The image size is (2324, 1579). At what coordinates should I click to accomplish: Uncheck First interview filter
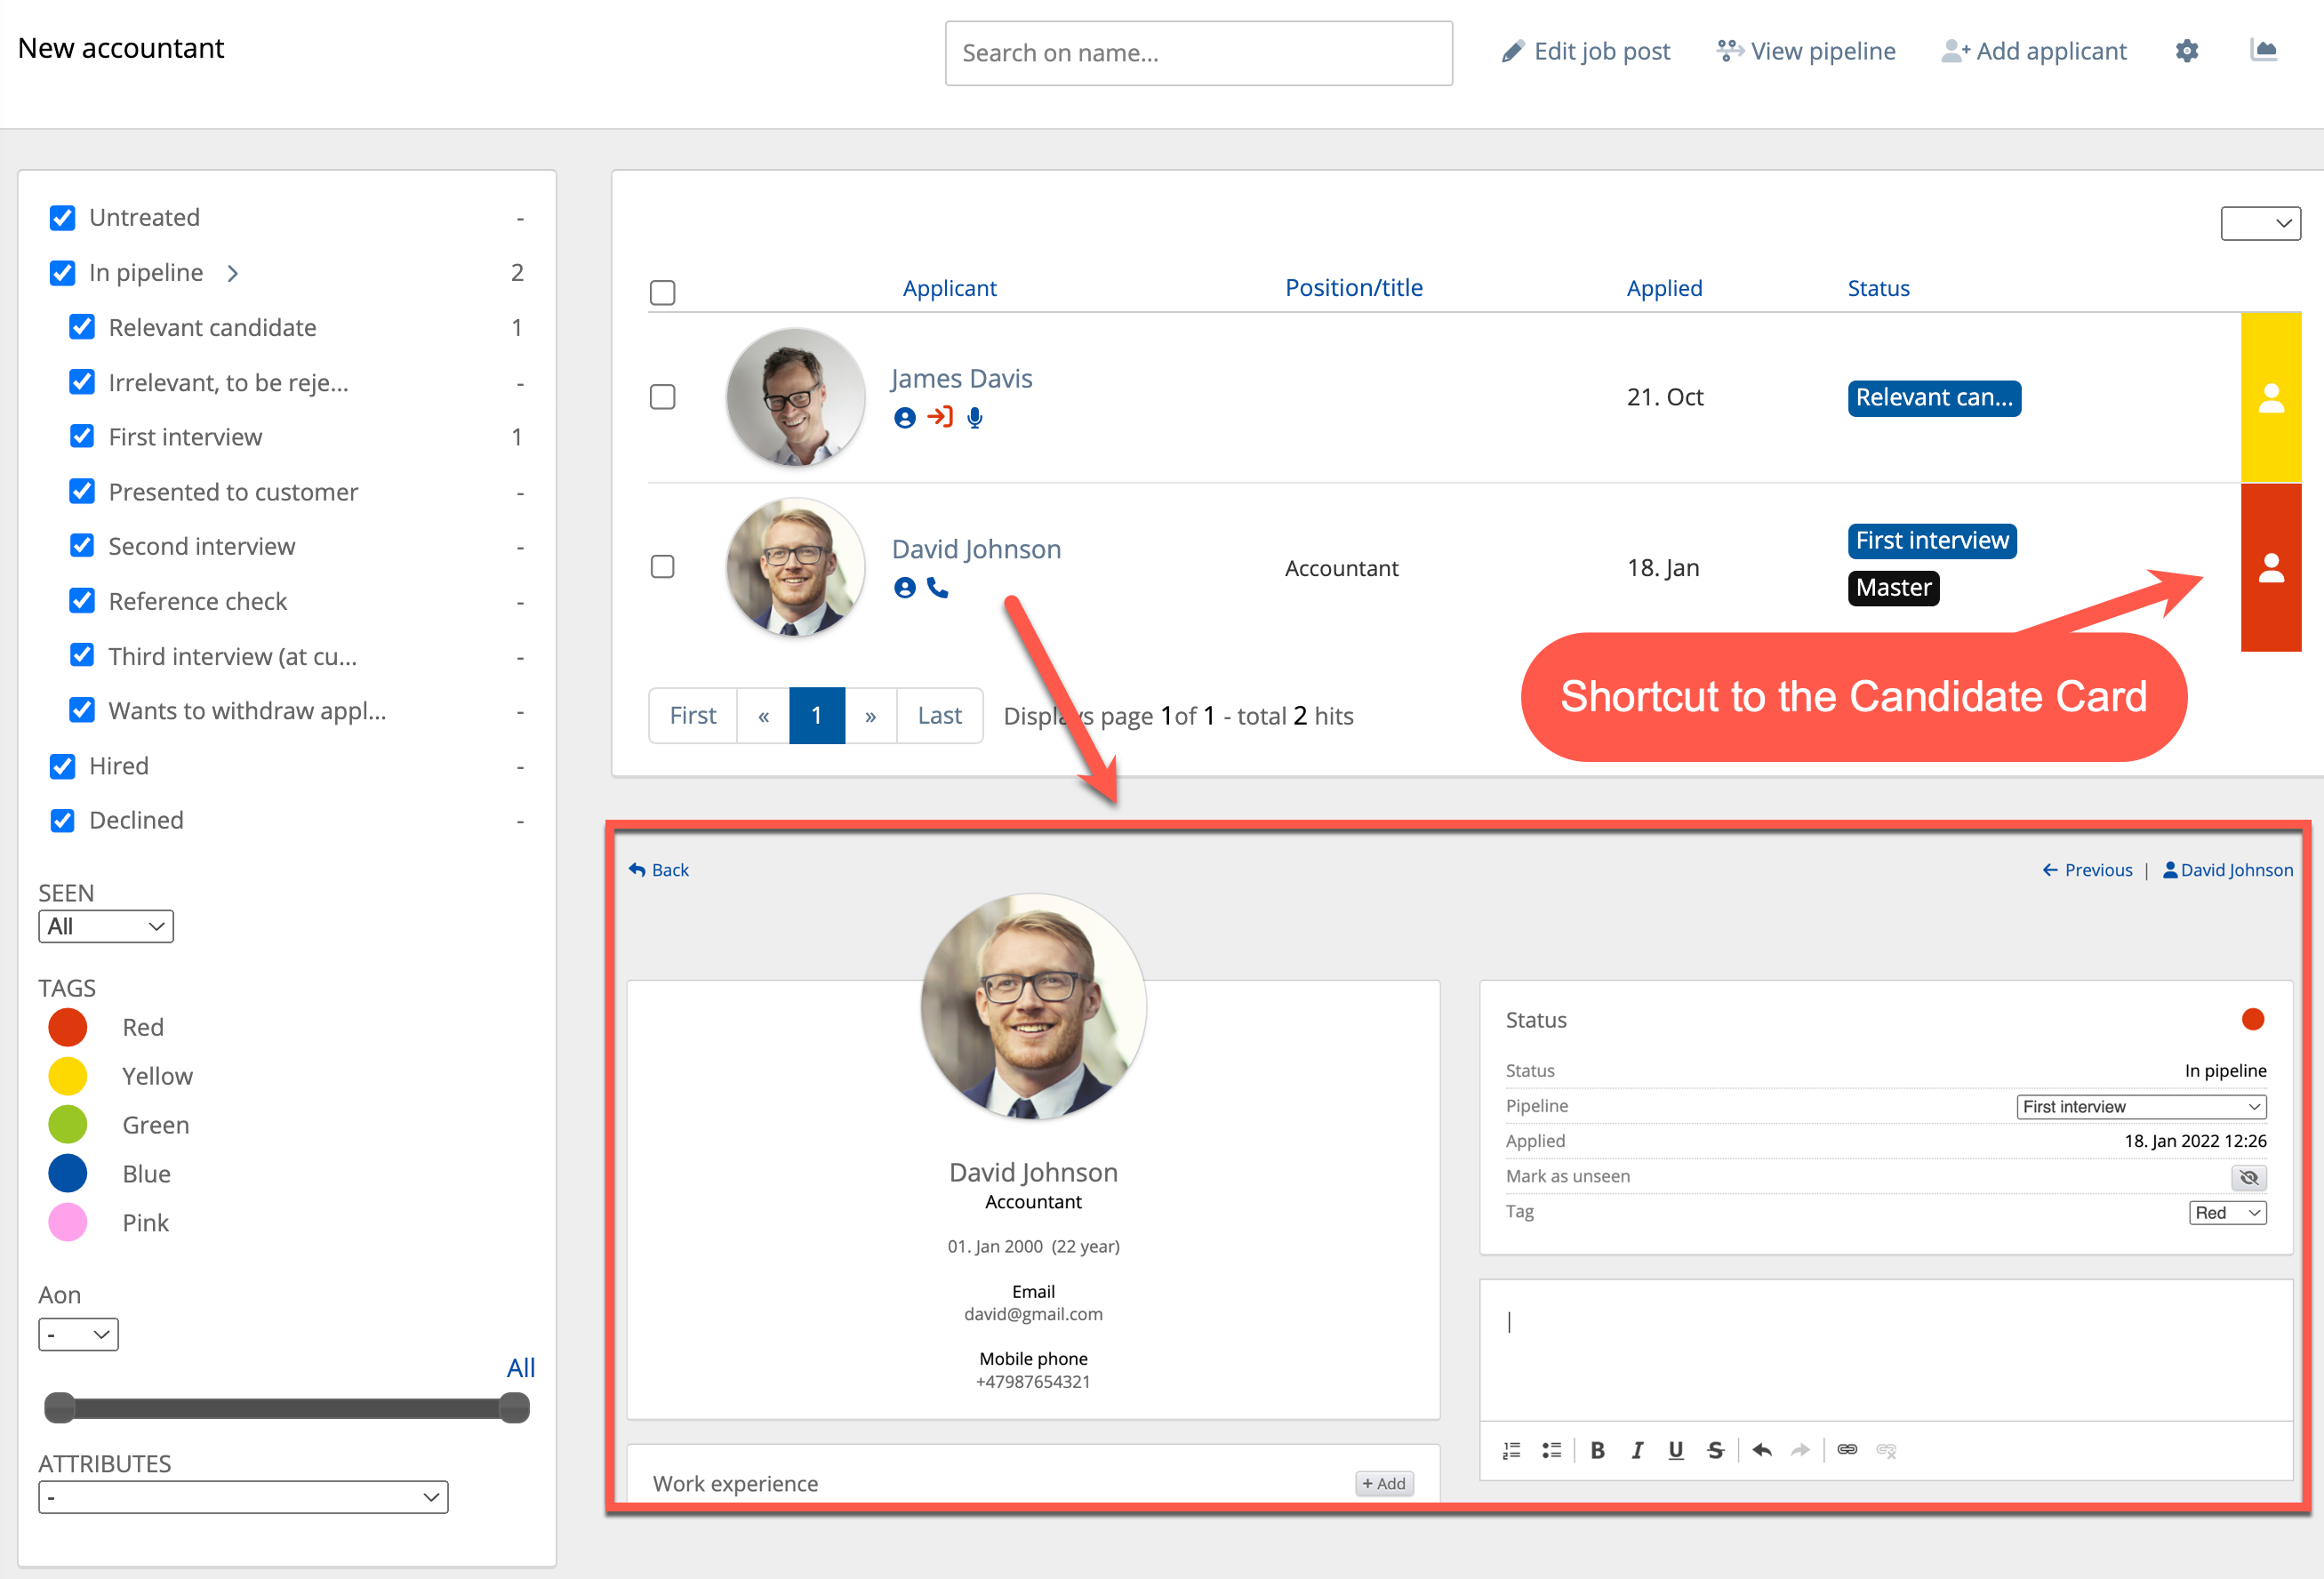82,437
